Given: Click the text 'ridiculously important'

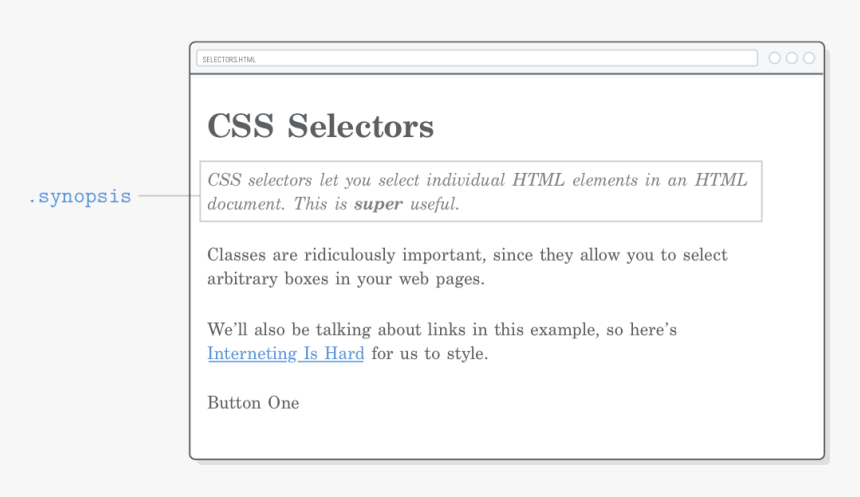Looking at the screenshot, I should (x=394, y=255).
